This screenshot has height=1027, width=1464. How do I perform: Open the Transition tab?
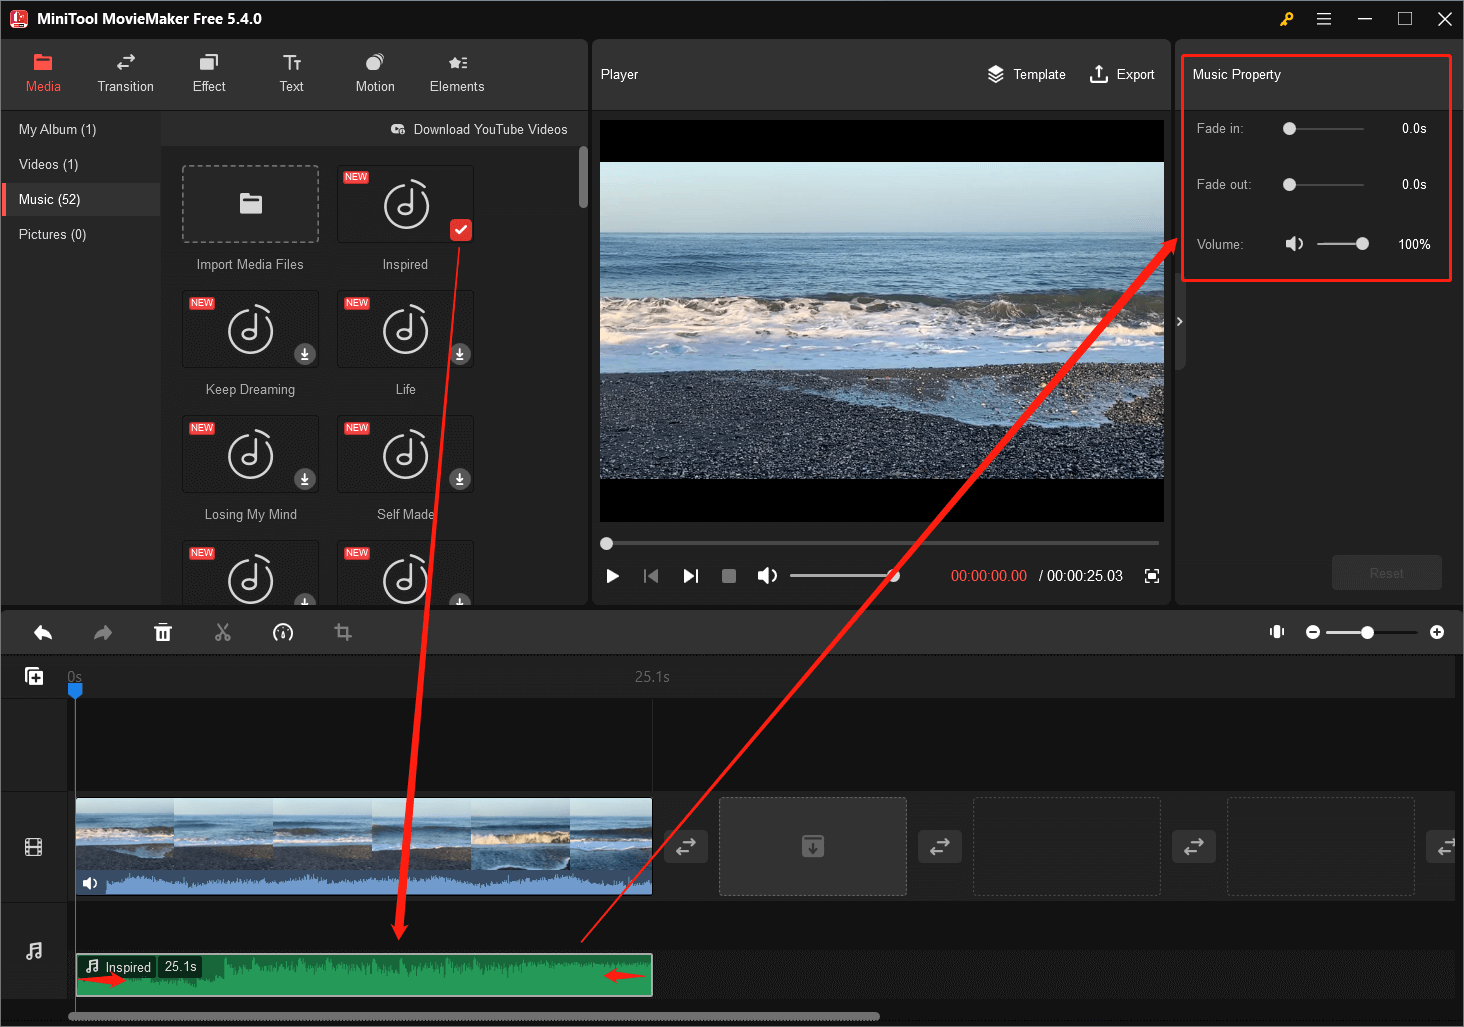point(126,74)
